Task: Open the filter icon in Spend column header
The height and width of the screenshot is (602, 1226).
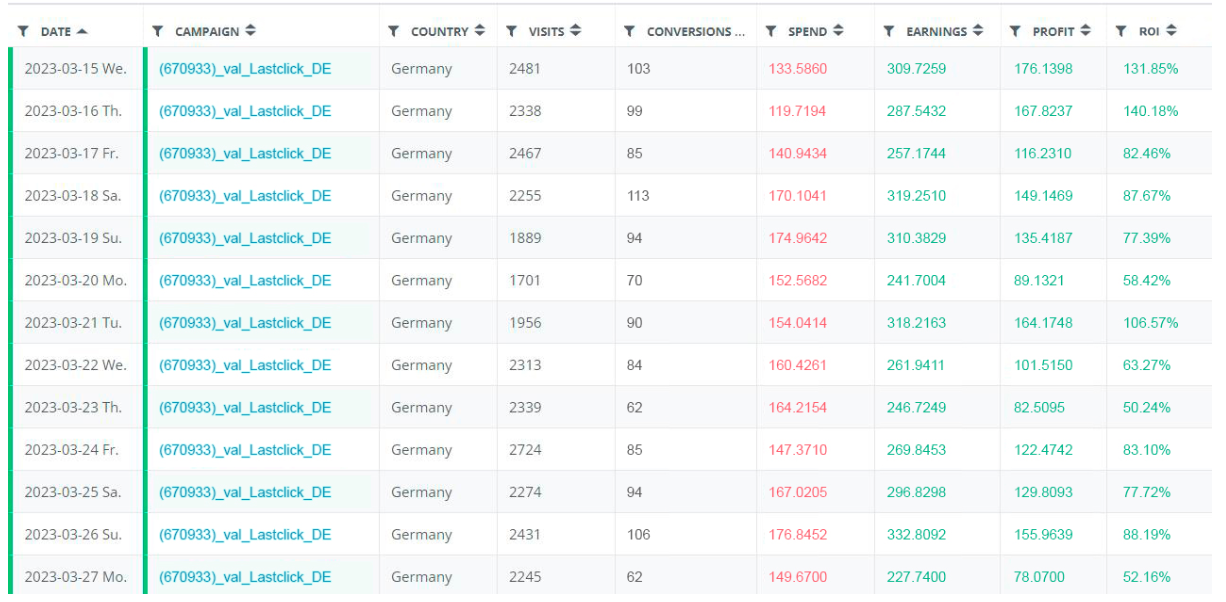Action: [x=771, y=32]
